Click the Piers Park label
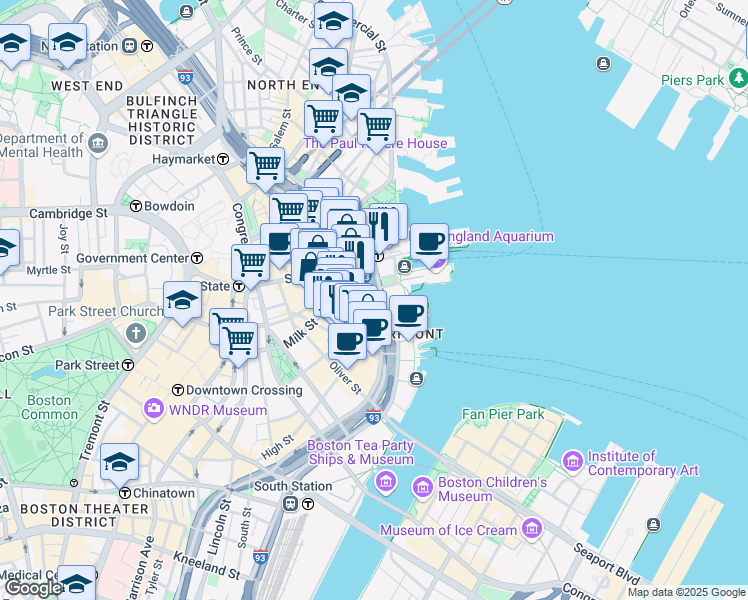 (692, 80)
